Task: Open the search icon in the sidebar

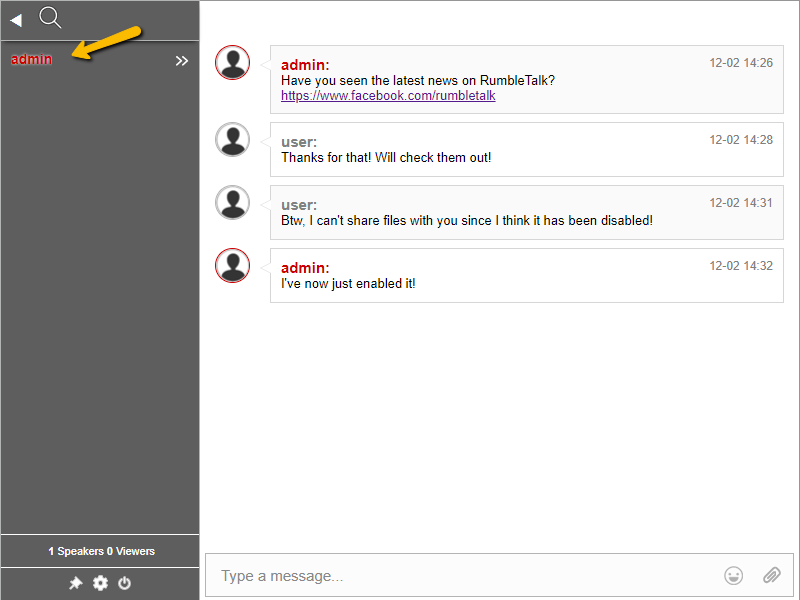Action: [x=49, y=17]
